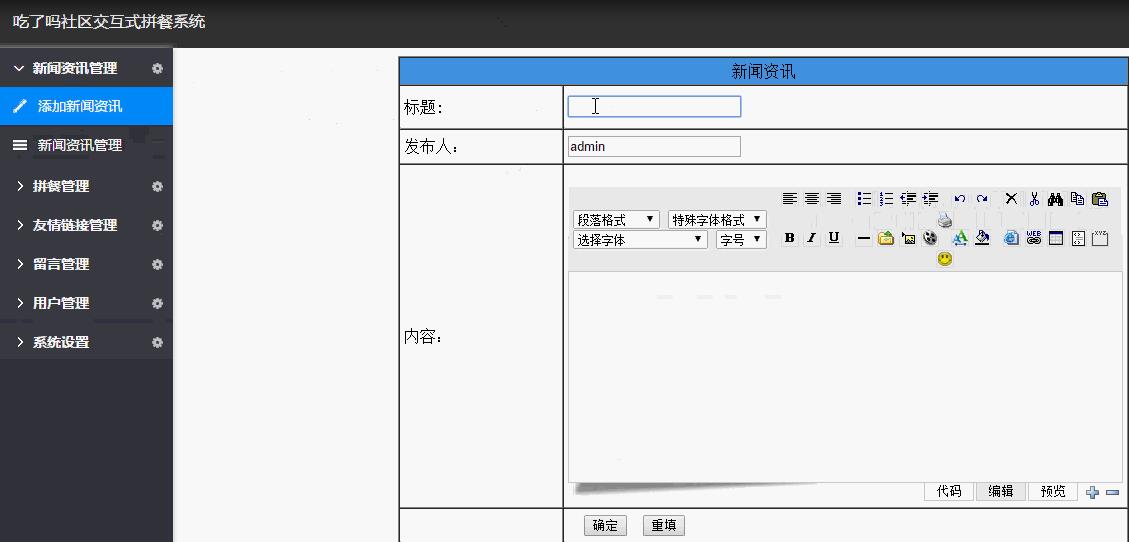Click the center align icon

(x=812, y=199)
